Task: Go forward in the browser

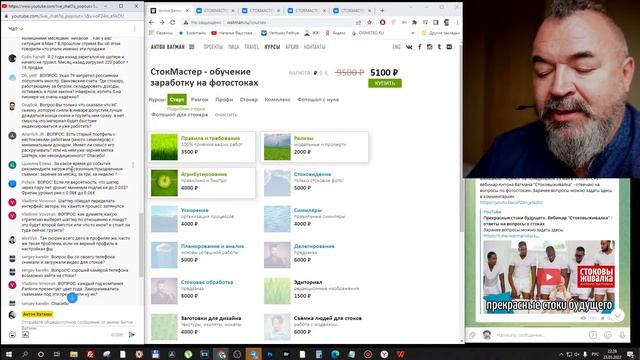Action: click(x=162, y=22)
